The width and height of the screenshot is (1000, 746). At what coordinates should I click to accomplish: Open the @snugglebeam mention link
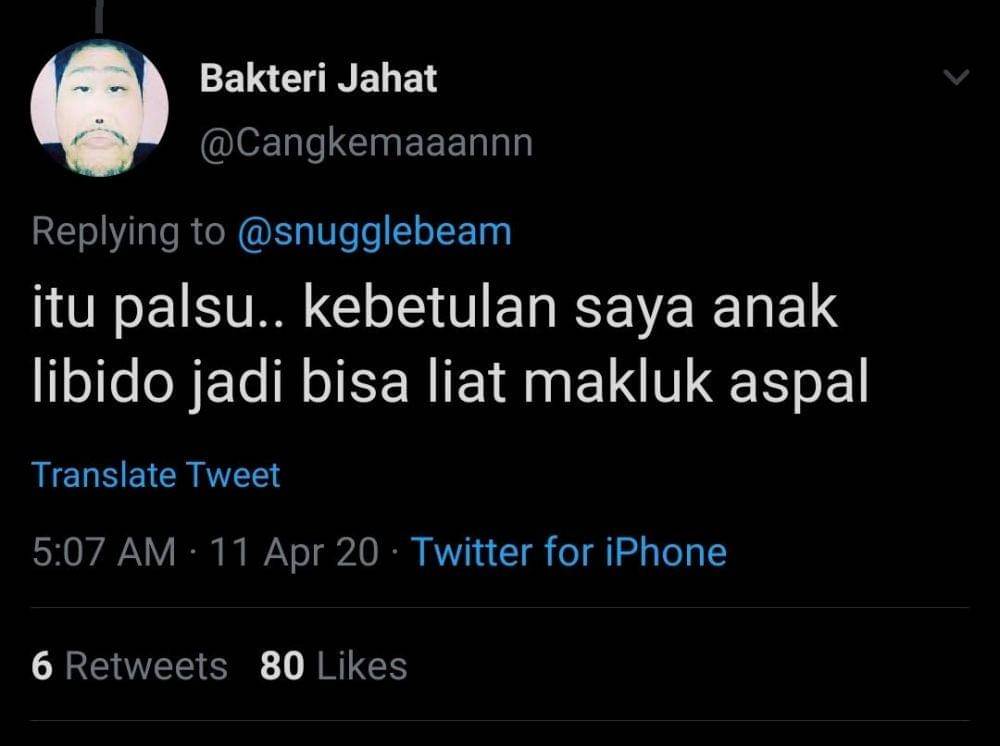click(373, 232)
